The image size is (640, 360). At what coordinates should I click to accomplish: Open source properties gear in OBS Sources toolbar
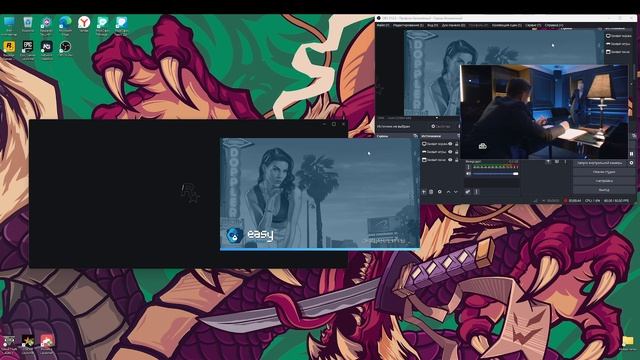(440, 192)
